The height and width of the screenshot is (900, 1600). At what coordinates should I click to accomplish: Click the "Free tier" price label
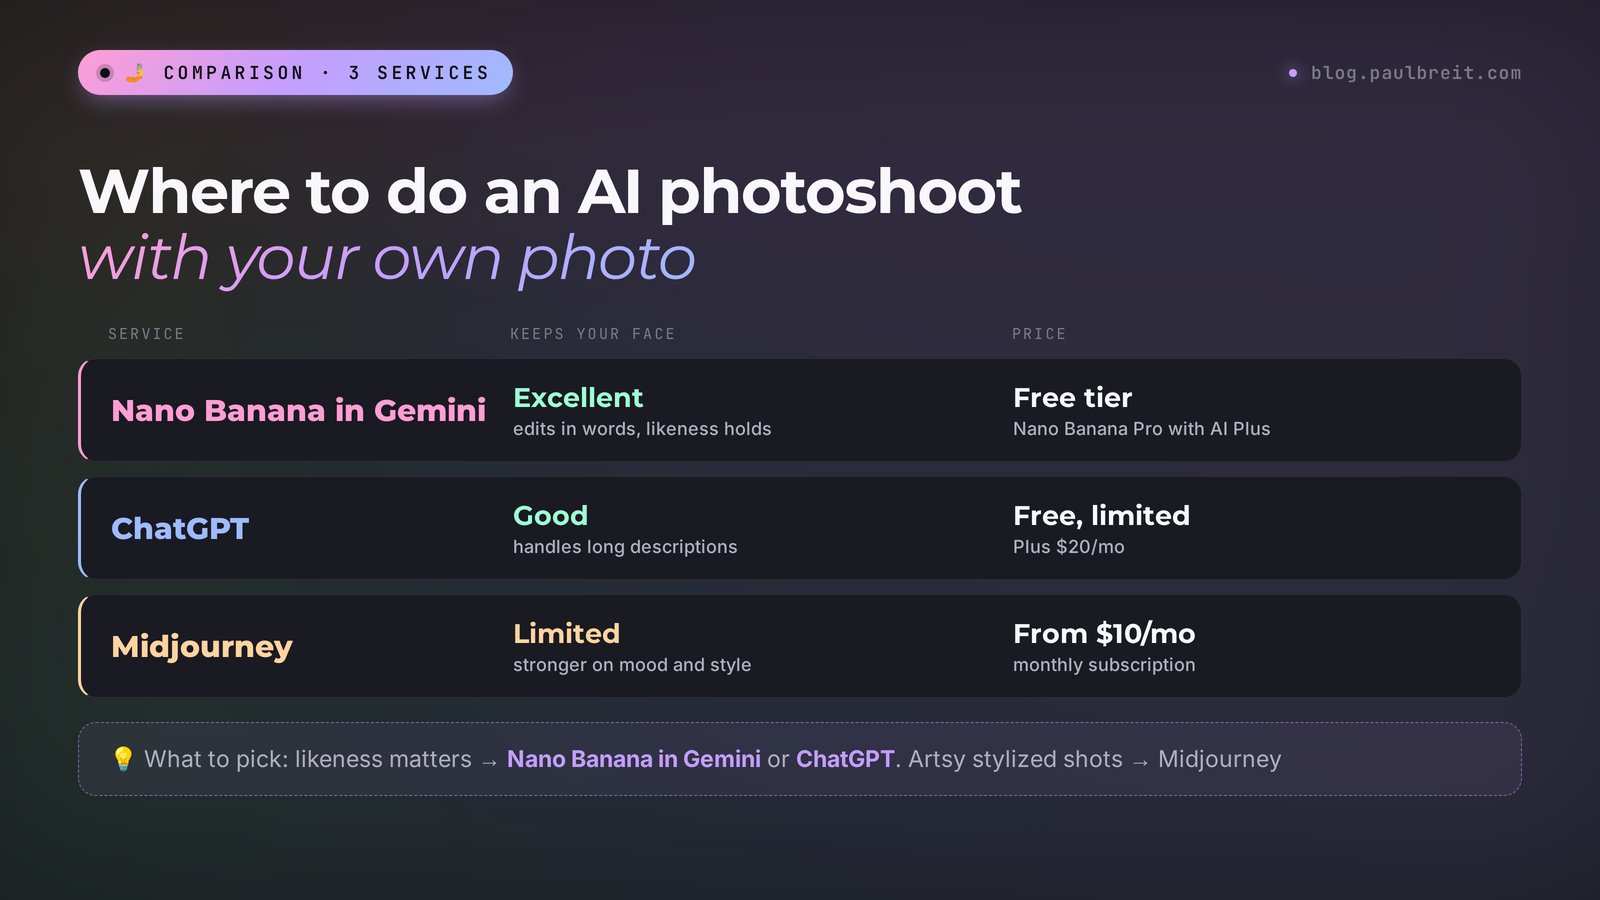1072,398
